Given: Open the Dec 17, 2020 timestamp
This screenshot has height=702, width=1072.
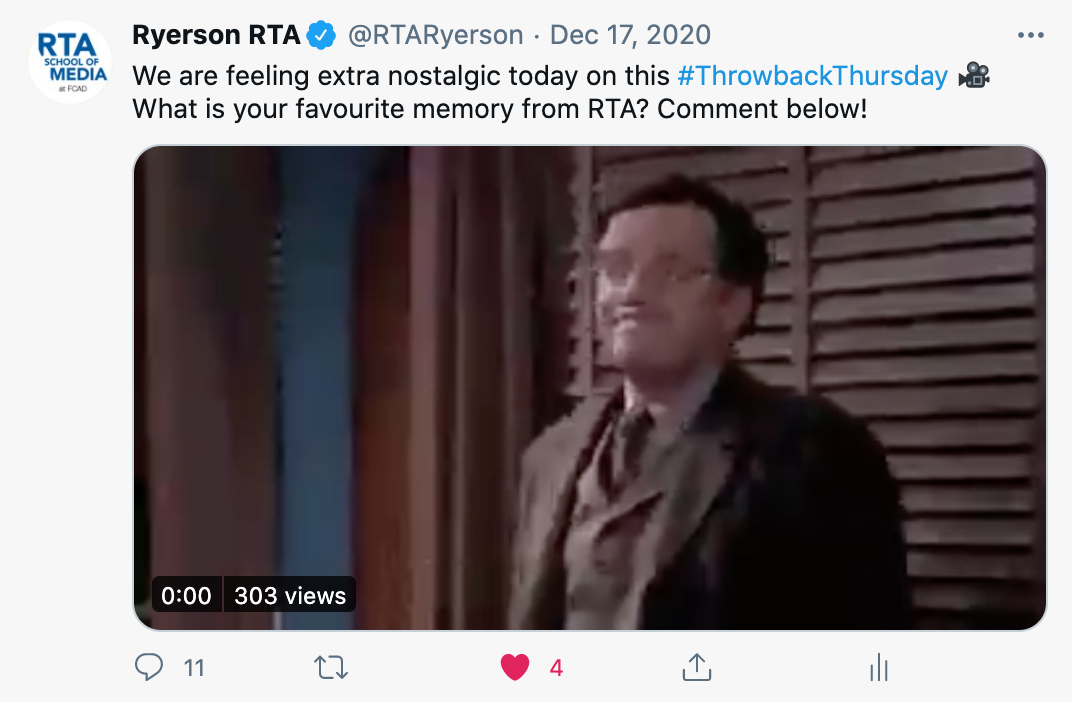Looking at the screenshot, I should point(630,35).
